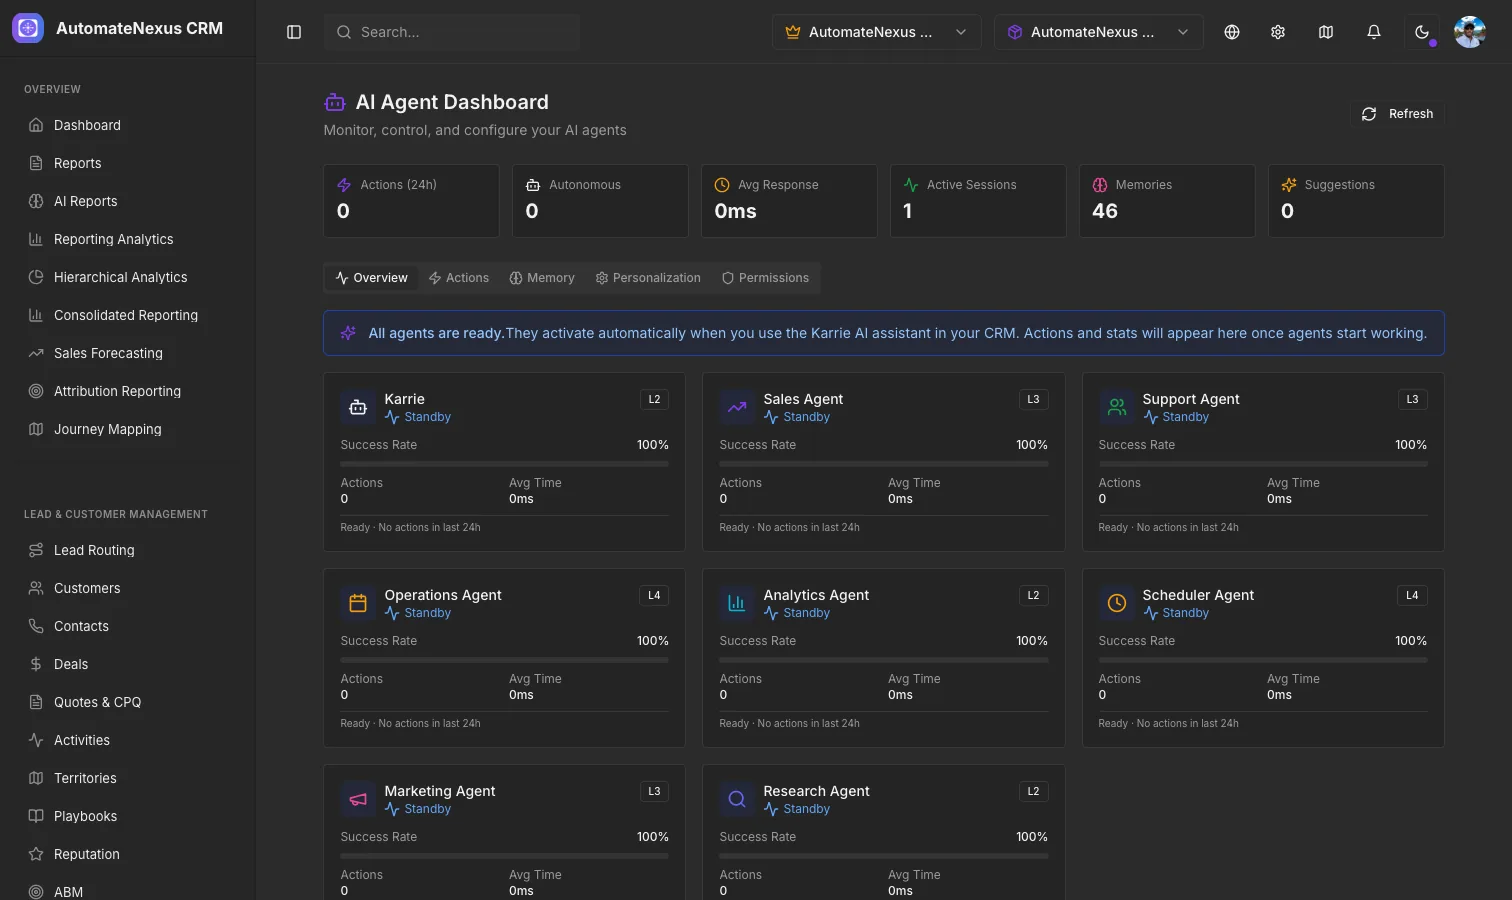Click the L4 badge on Operations Agent
This screenshot has height=900, width=1512.
(654, 595)
